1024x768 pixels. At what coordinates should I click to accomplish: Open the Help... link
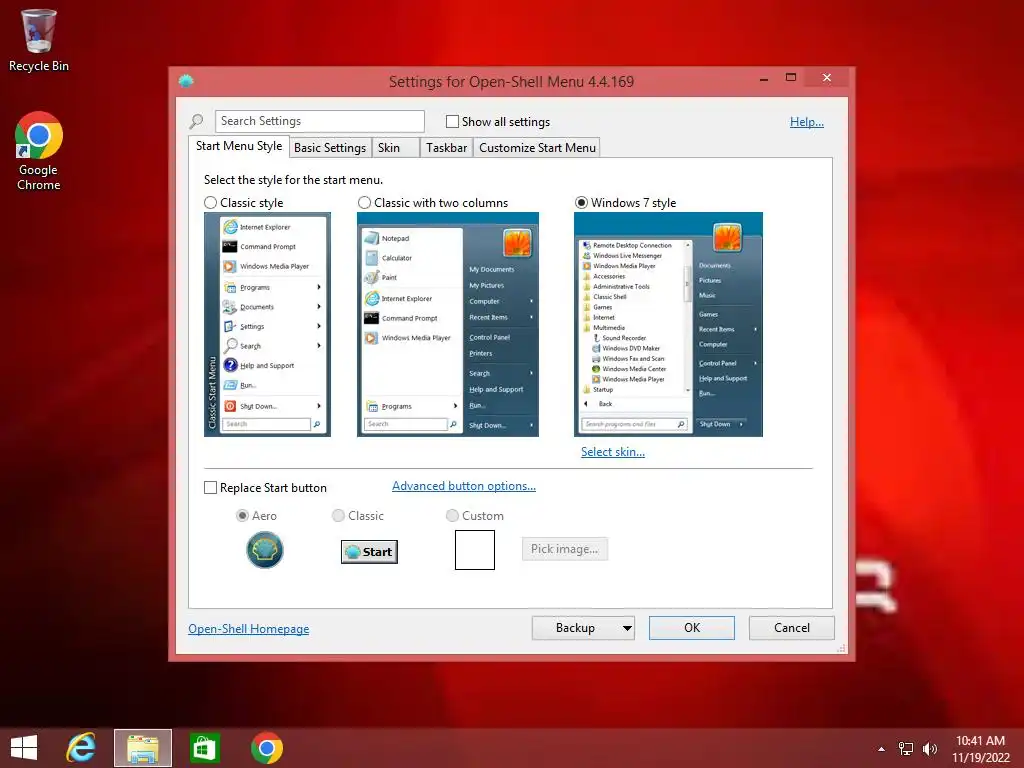807,122
